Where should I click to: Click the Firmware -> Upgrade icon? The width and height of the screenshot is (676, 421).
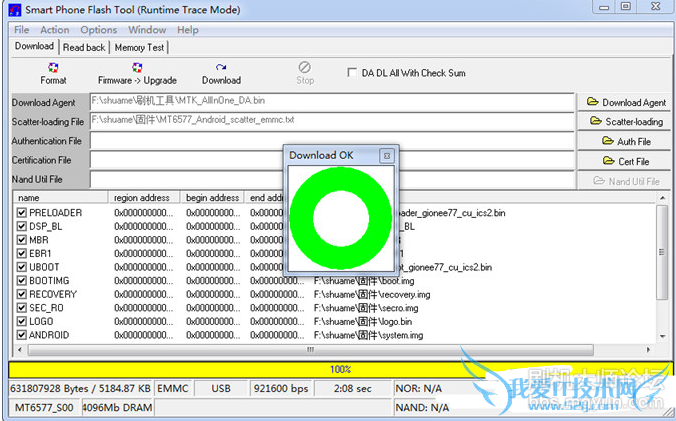pyautogui.click(x=137, y=68)
